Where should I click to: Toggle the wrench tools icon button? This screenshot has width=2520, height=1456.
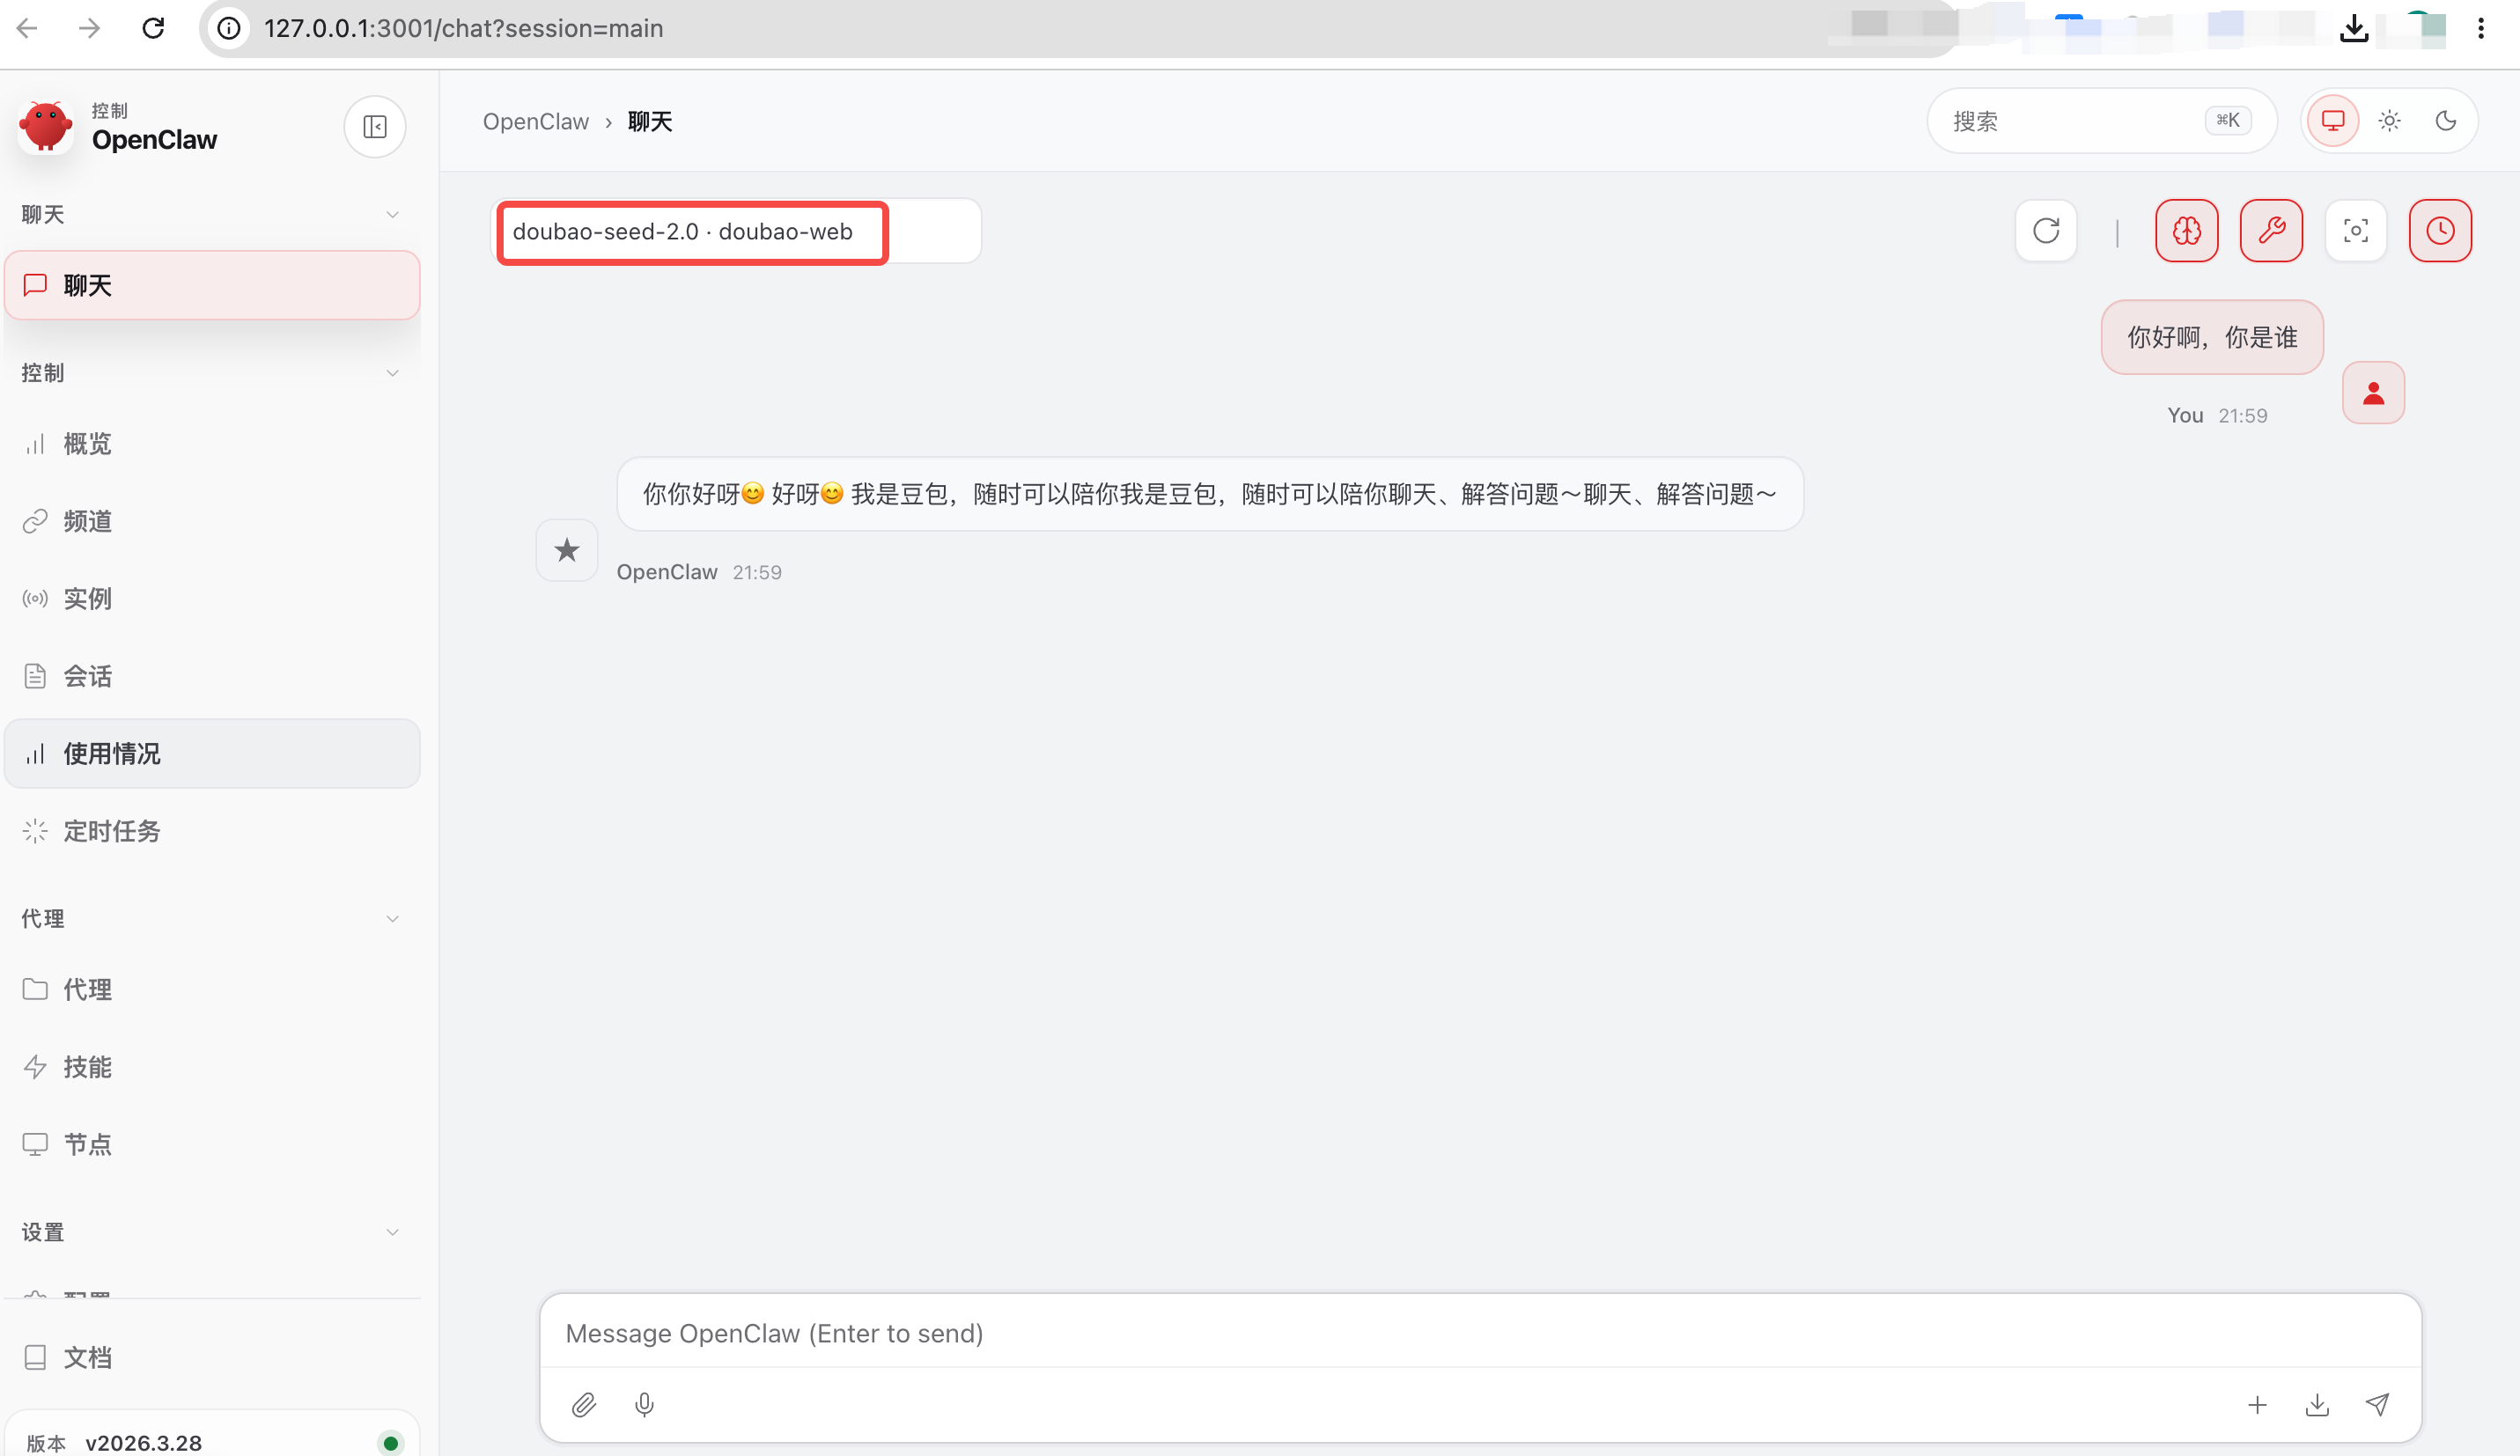(x=2271, y=231)
